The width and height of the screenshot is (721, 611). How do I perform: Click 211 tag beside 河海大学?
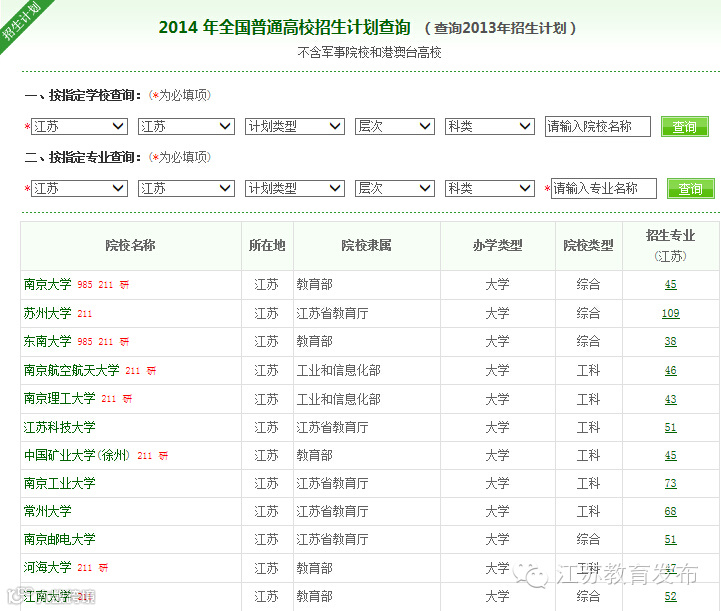85,568
